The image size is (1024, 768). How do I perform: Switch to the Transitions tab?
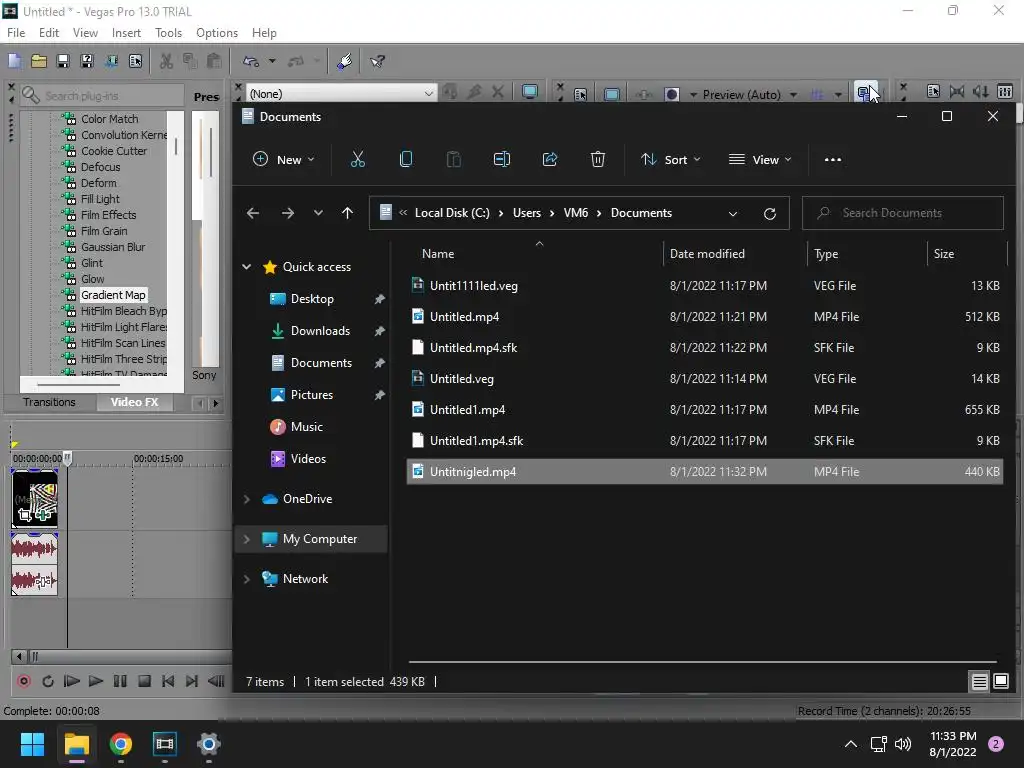tap(50, 402)
